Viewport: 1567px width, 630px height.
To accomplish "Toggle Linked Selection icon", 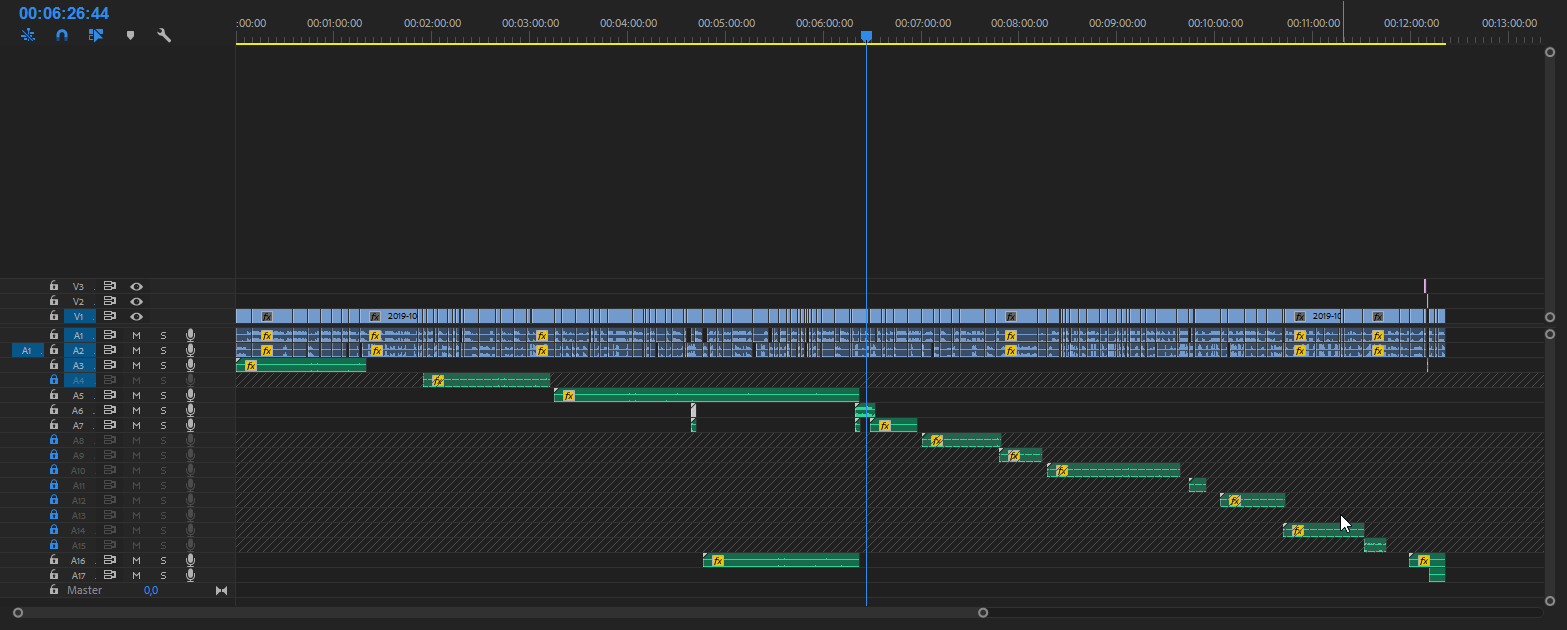I will 96,35.
